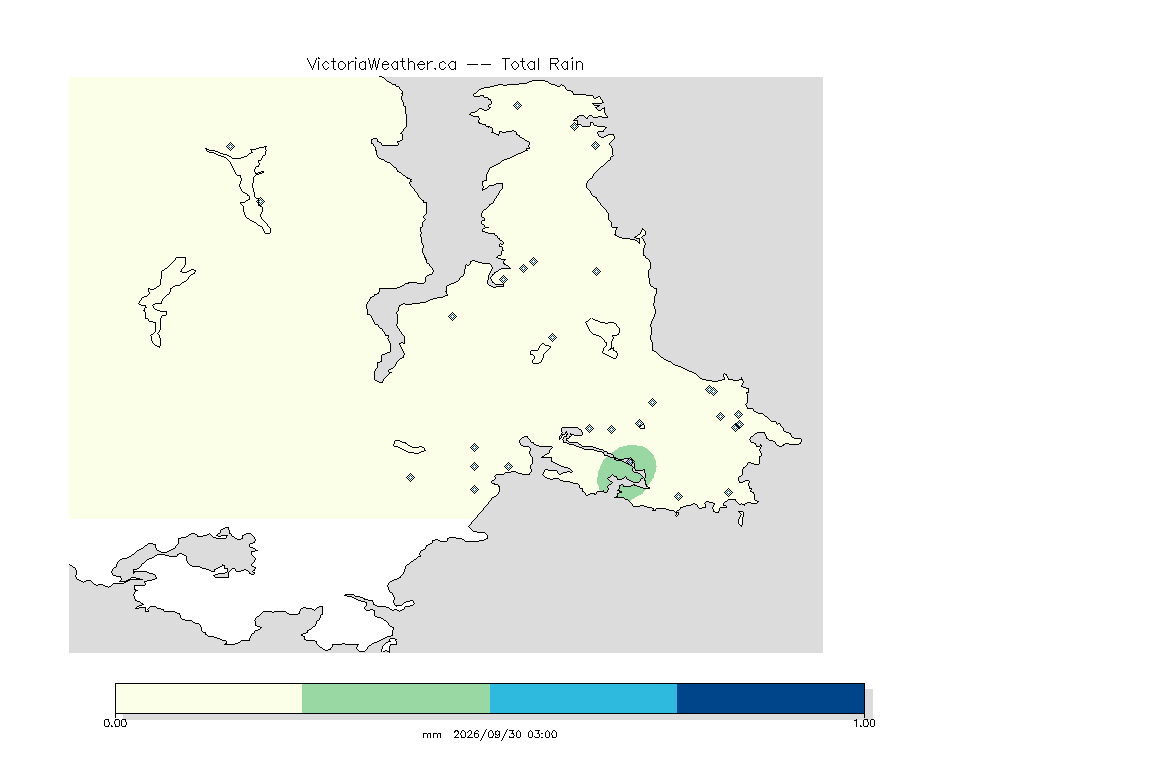
Task: Click the 1.00 legend maximum label
Action: pyautogui.click(x=864, y=723)
